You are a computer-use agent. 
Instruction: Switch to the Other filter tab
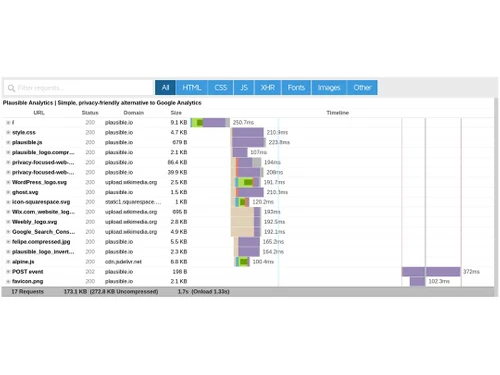362,88
